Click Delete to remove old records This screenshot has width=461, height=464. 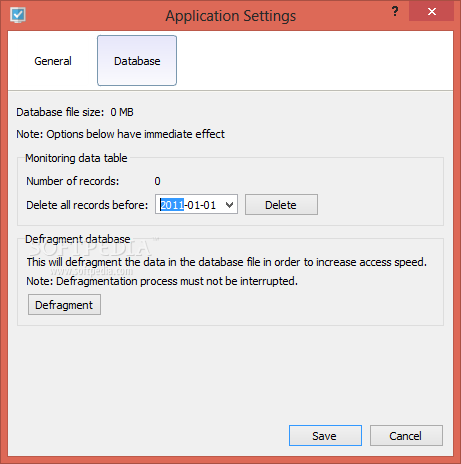pyautogui.click(x=281, y=205)
